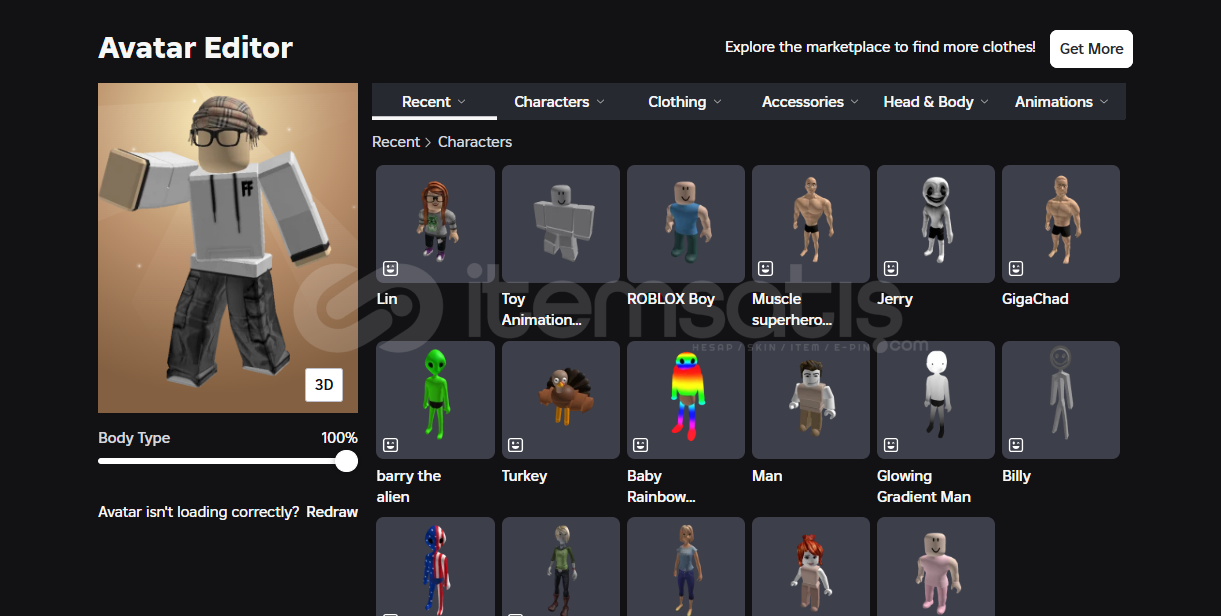
Task: Click the emote badge icon on Jerry card
Action: pos(891,268)
